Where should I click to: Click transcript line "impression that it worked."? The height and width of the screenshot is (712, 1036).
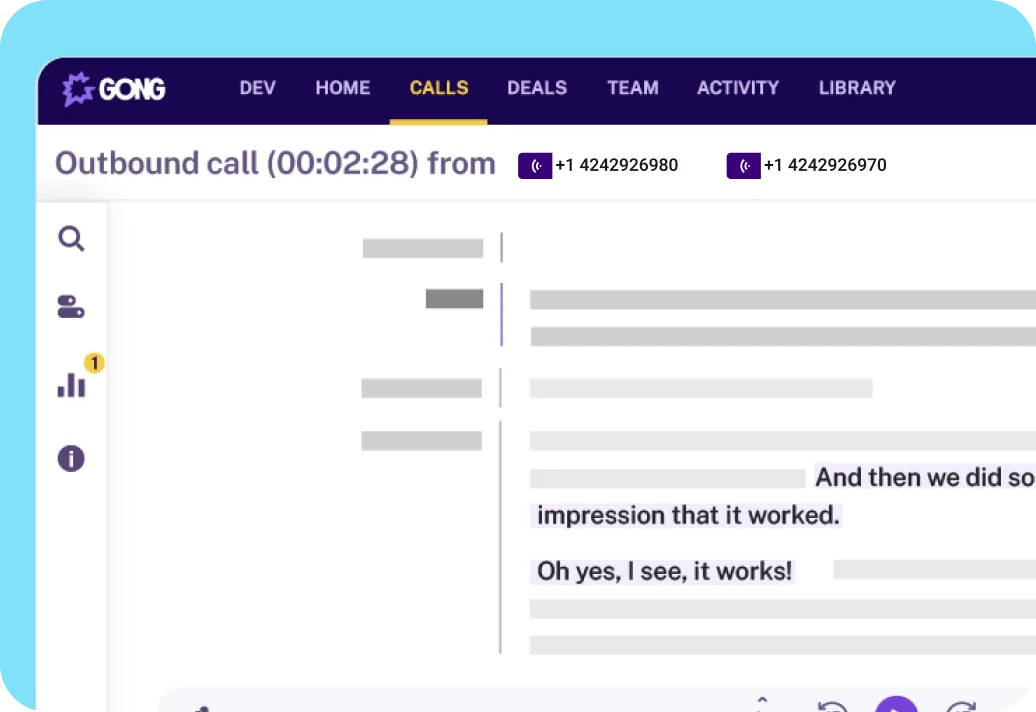coord(688,515)
